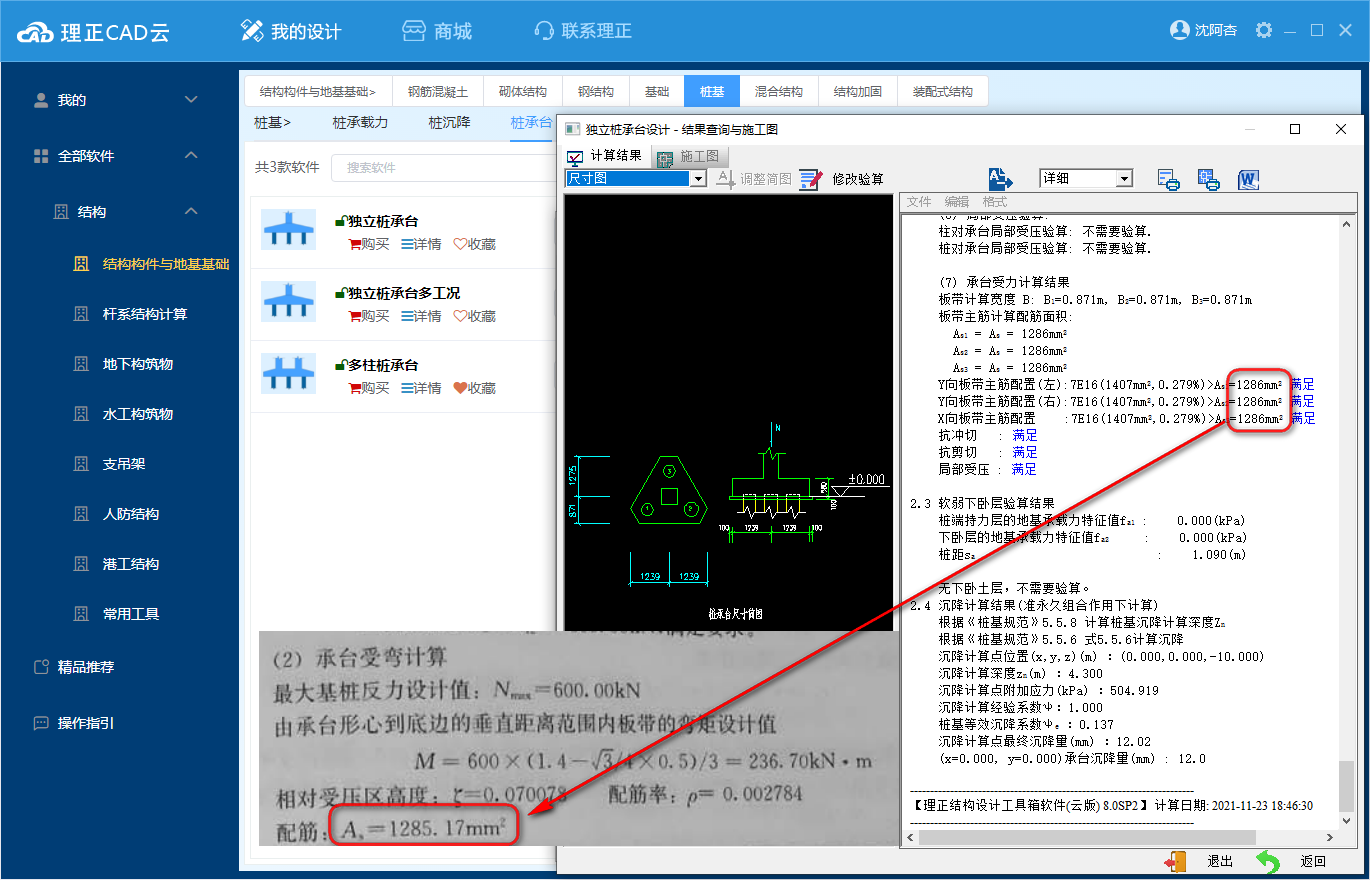
Task: Open 详情 for 独立桩承台
Action: (x=421, y=244)
